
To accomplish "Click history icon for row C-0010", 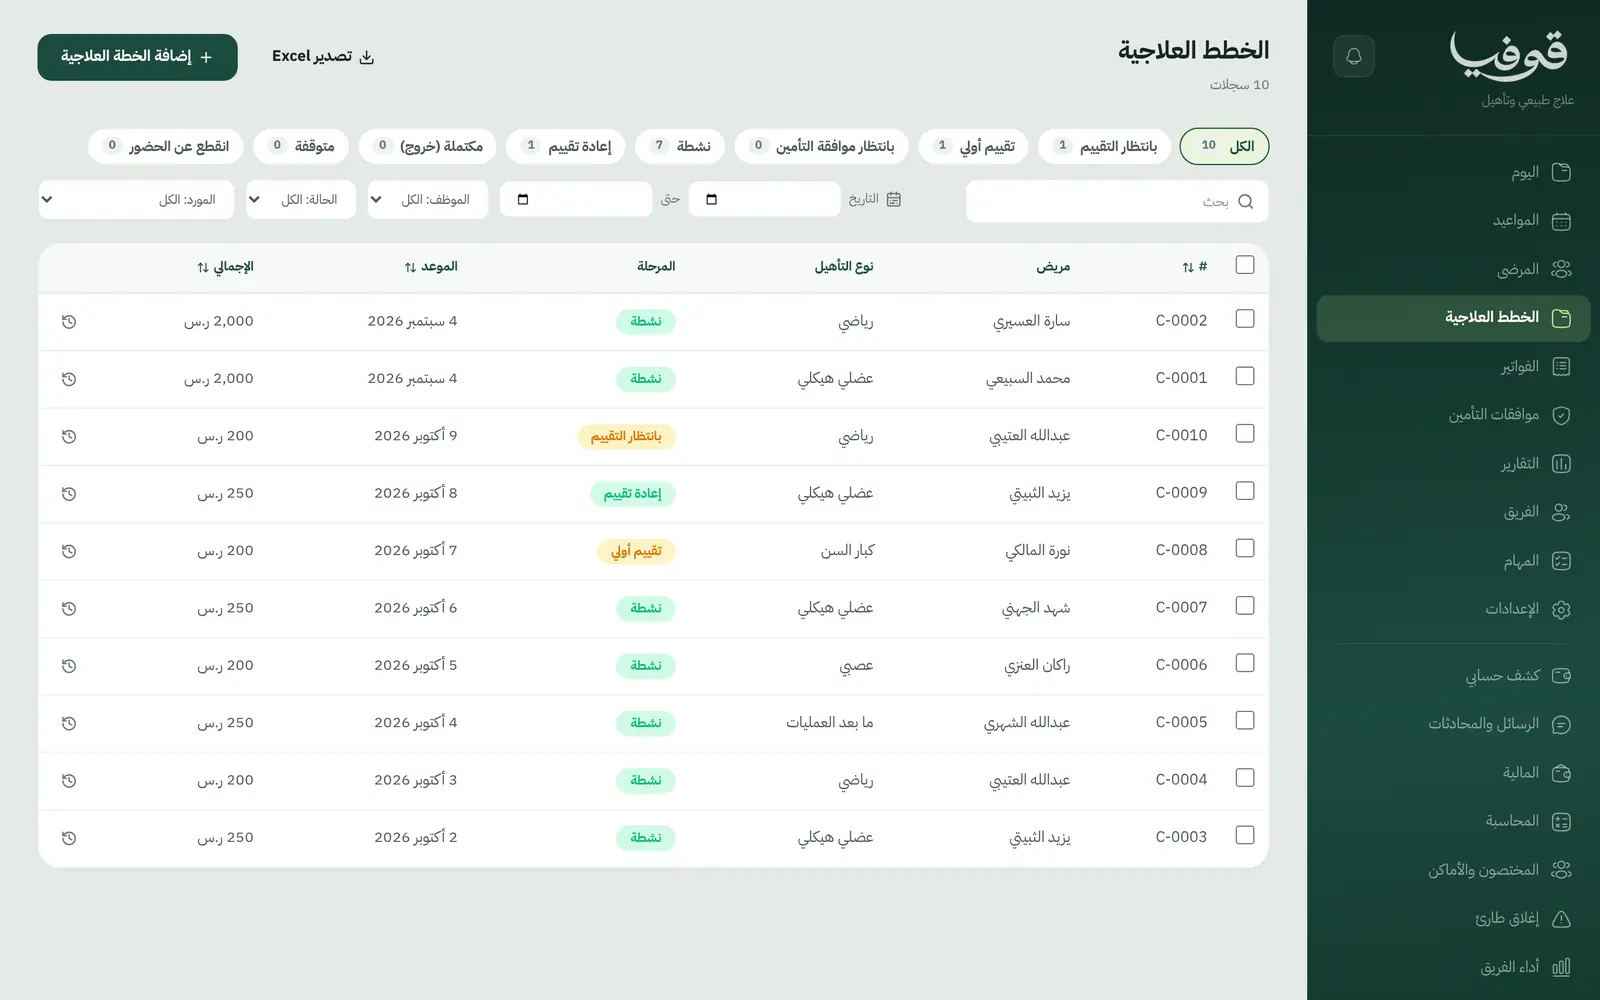I will 69,437.
